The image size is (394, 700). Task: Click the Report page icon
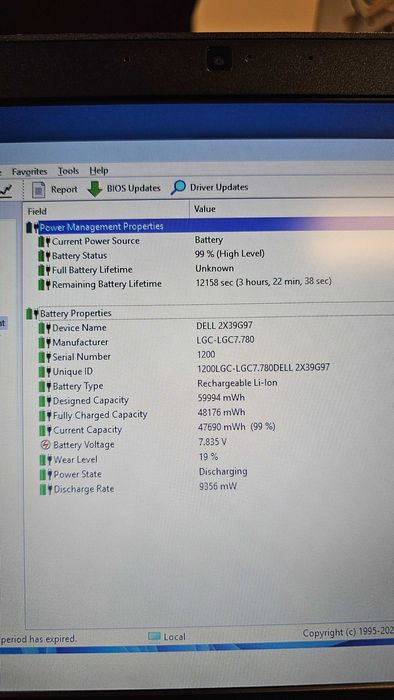39,190
